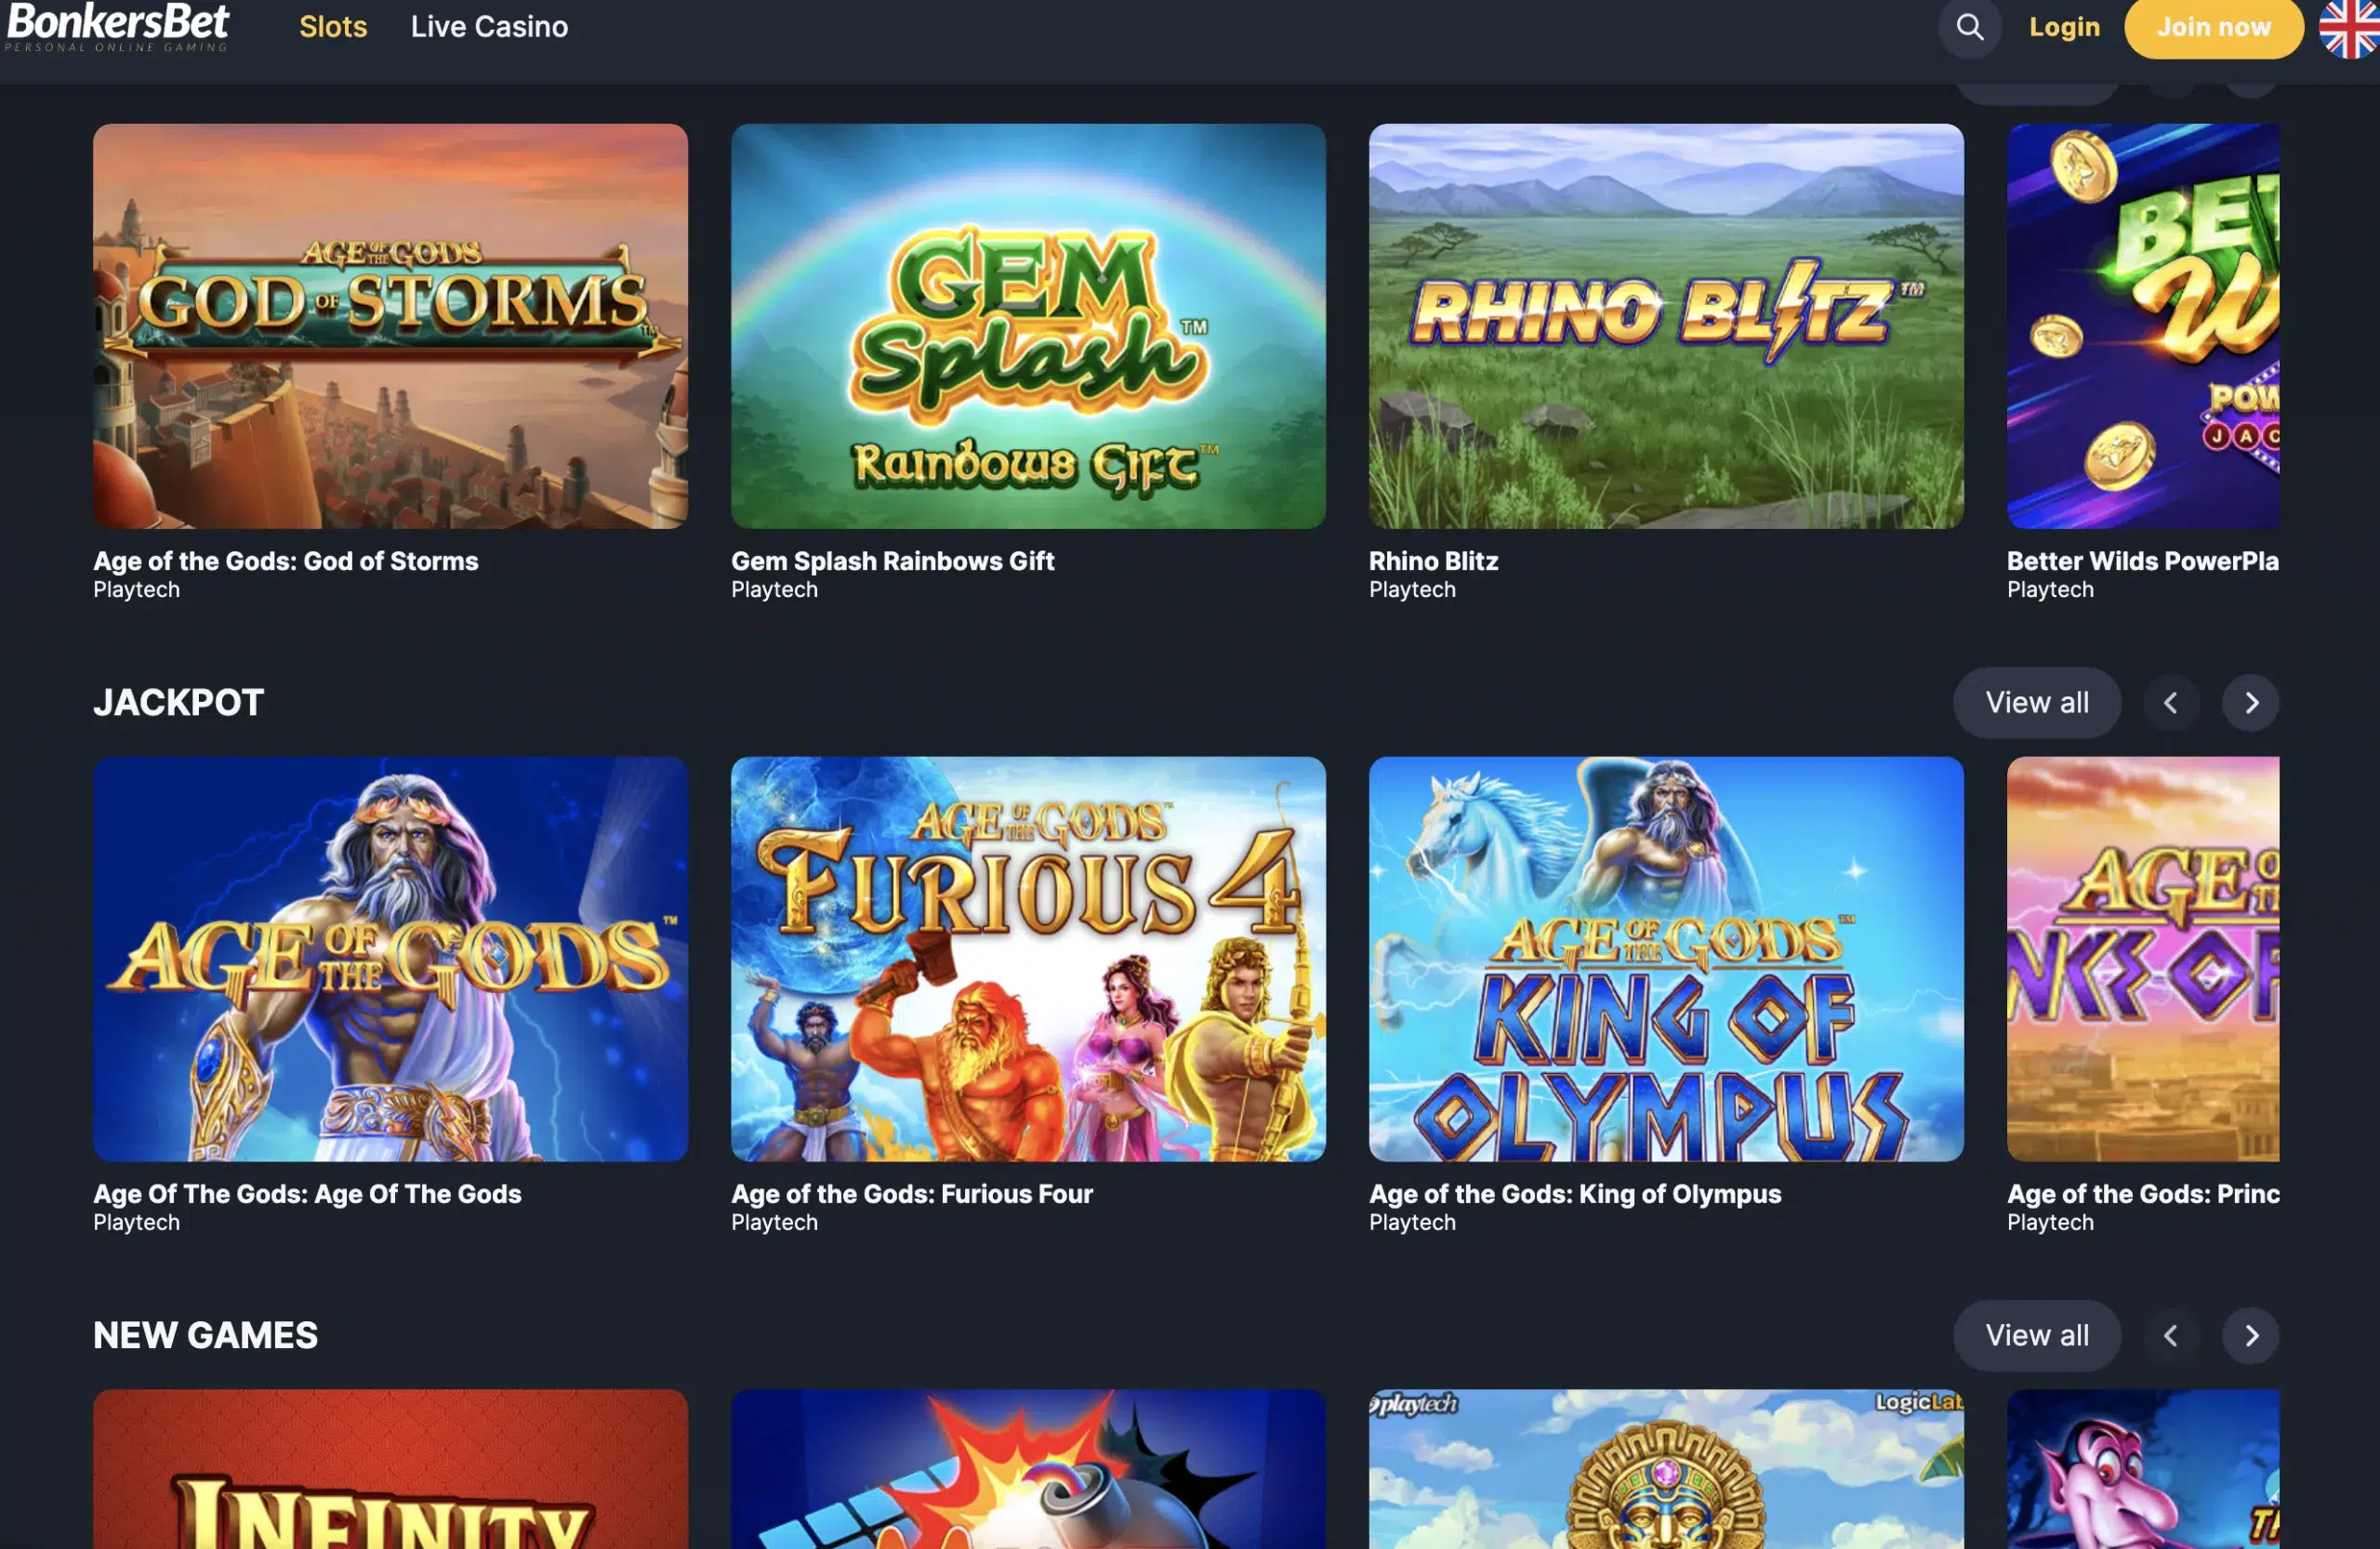Launch the Rhino Blitz game tile
2380x1549 pixels.
[x=1666, y=326]
